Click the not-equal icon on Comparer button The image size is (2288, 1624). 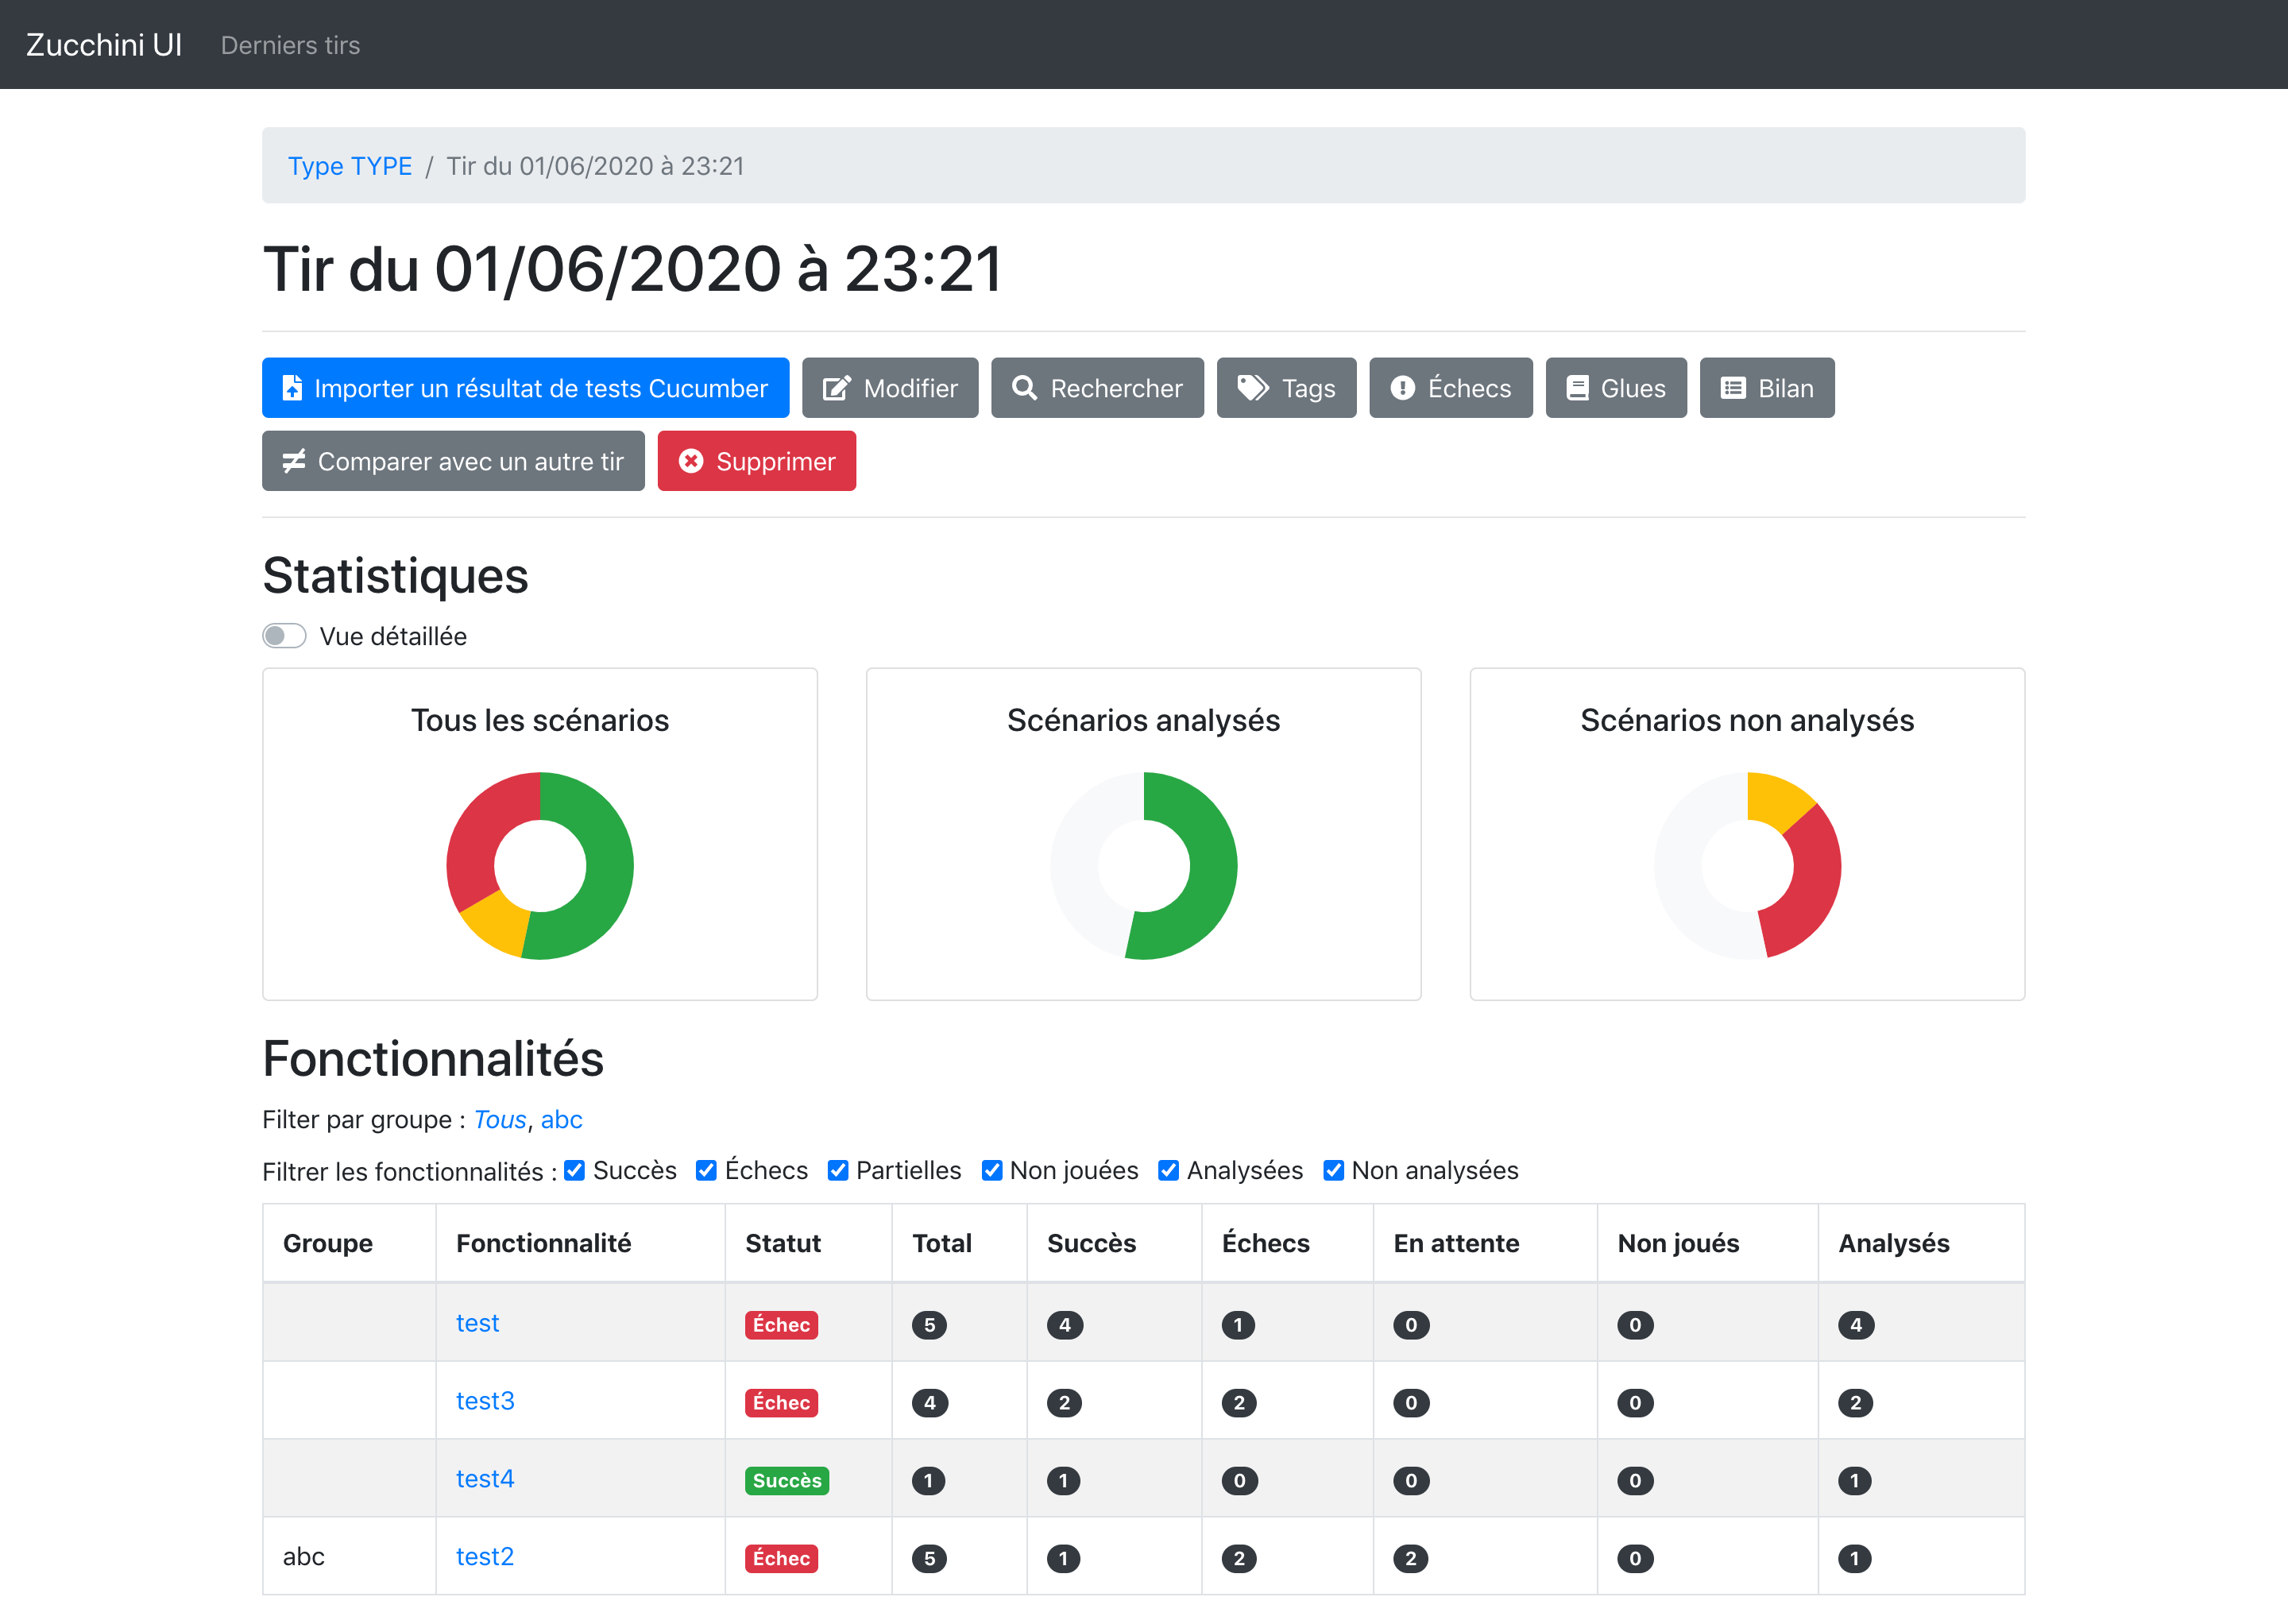point(293,461)
